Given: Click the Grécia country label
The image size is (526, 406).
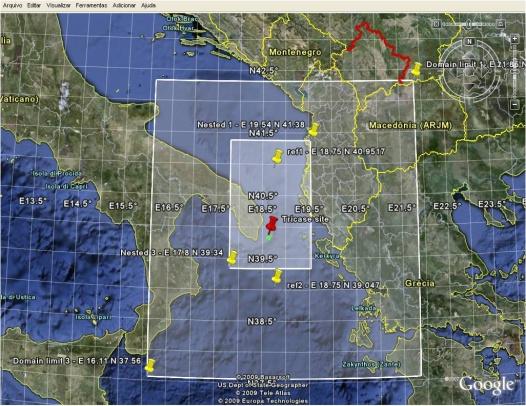Looking at the screenshot, I should [420, 283].
